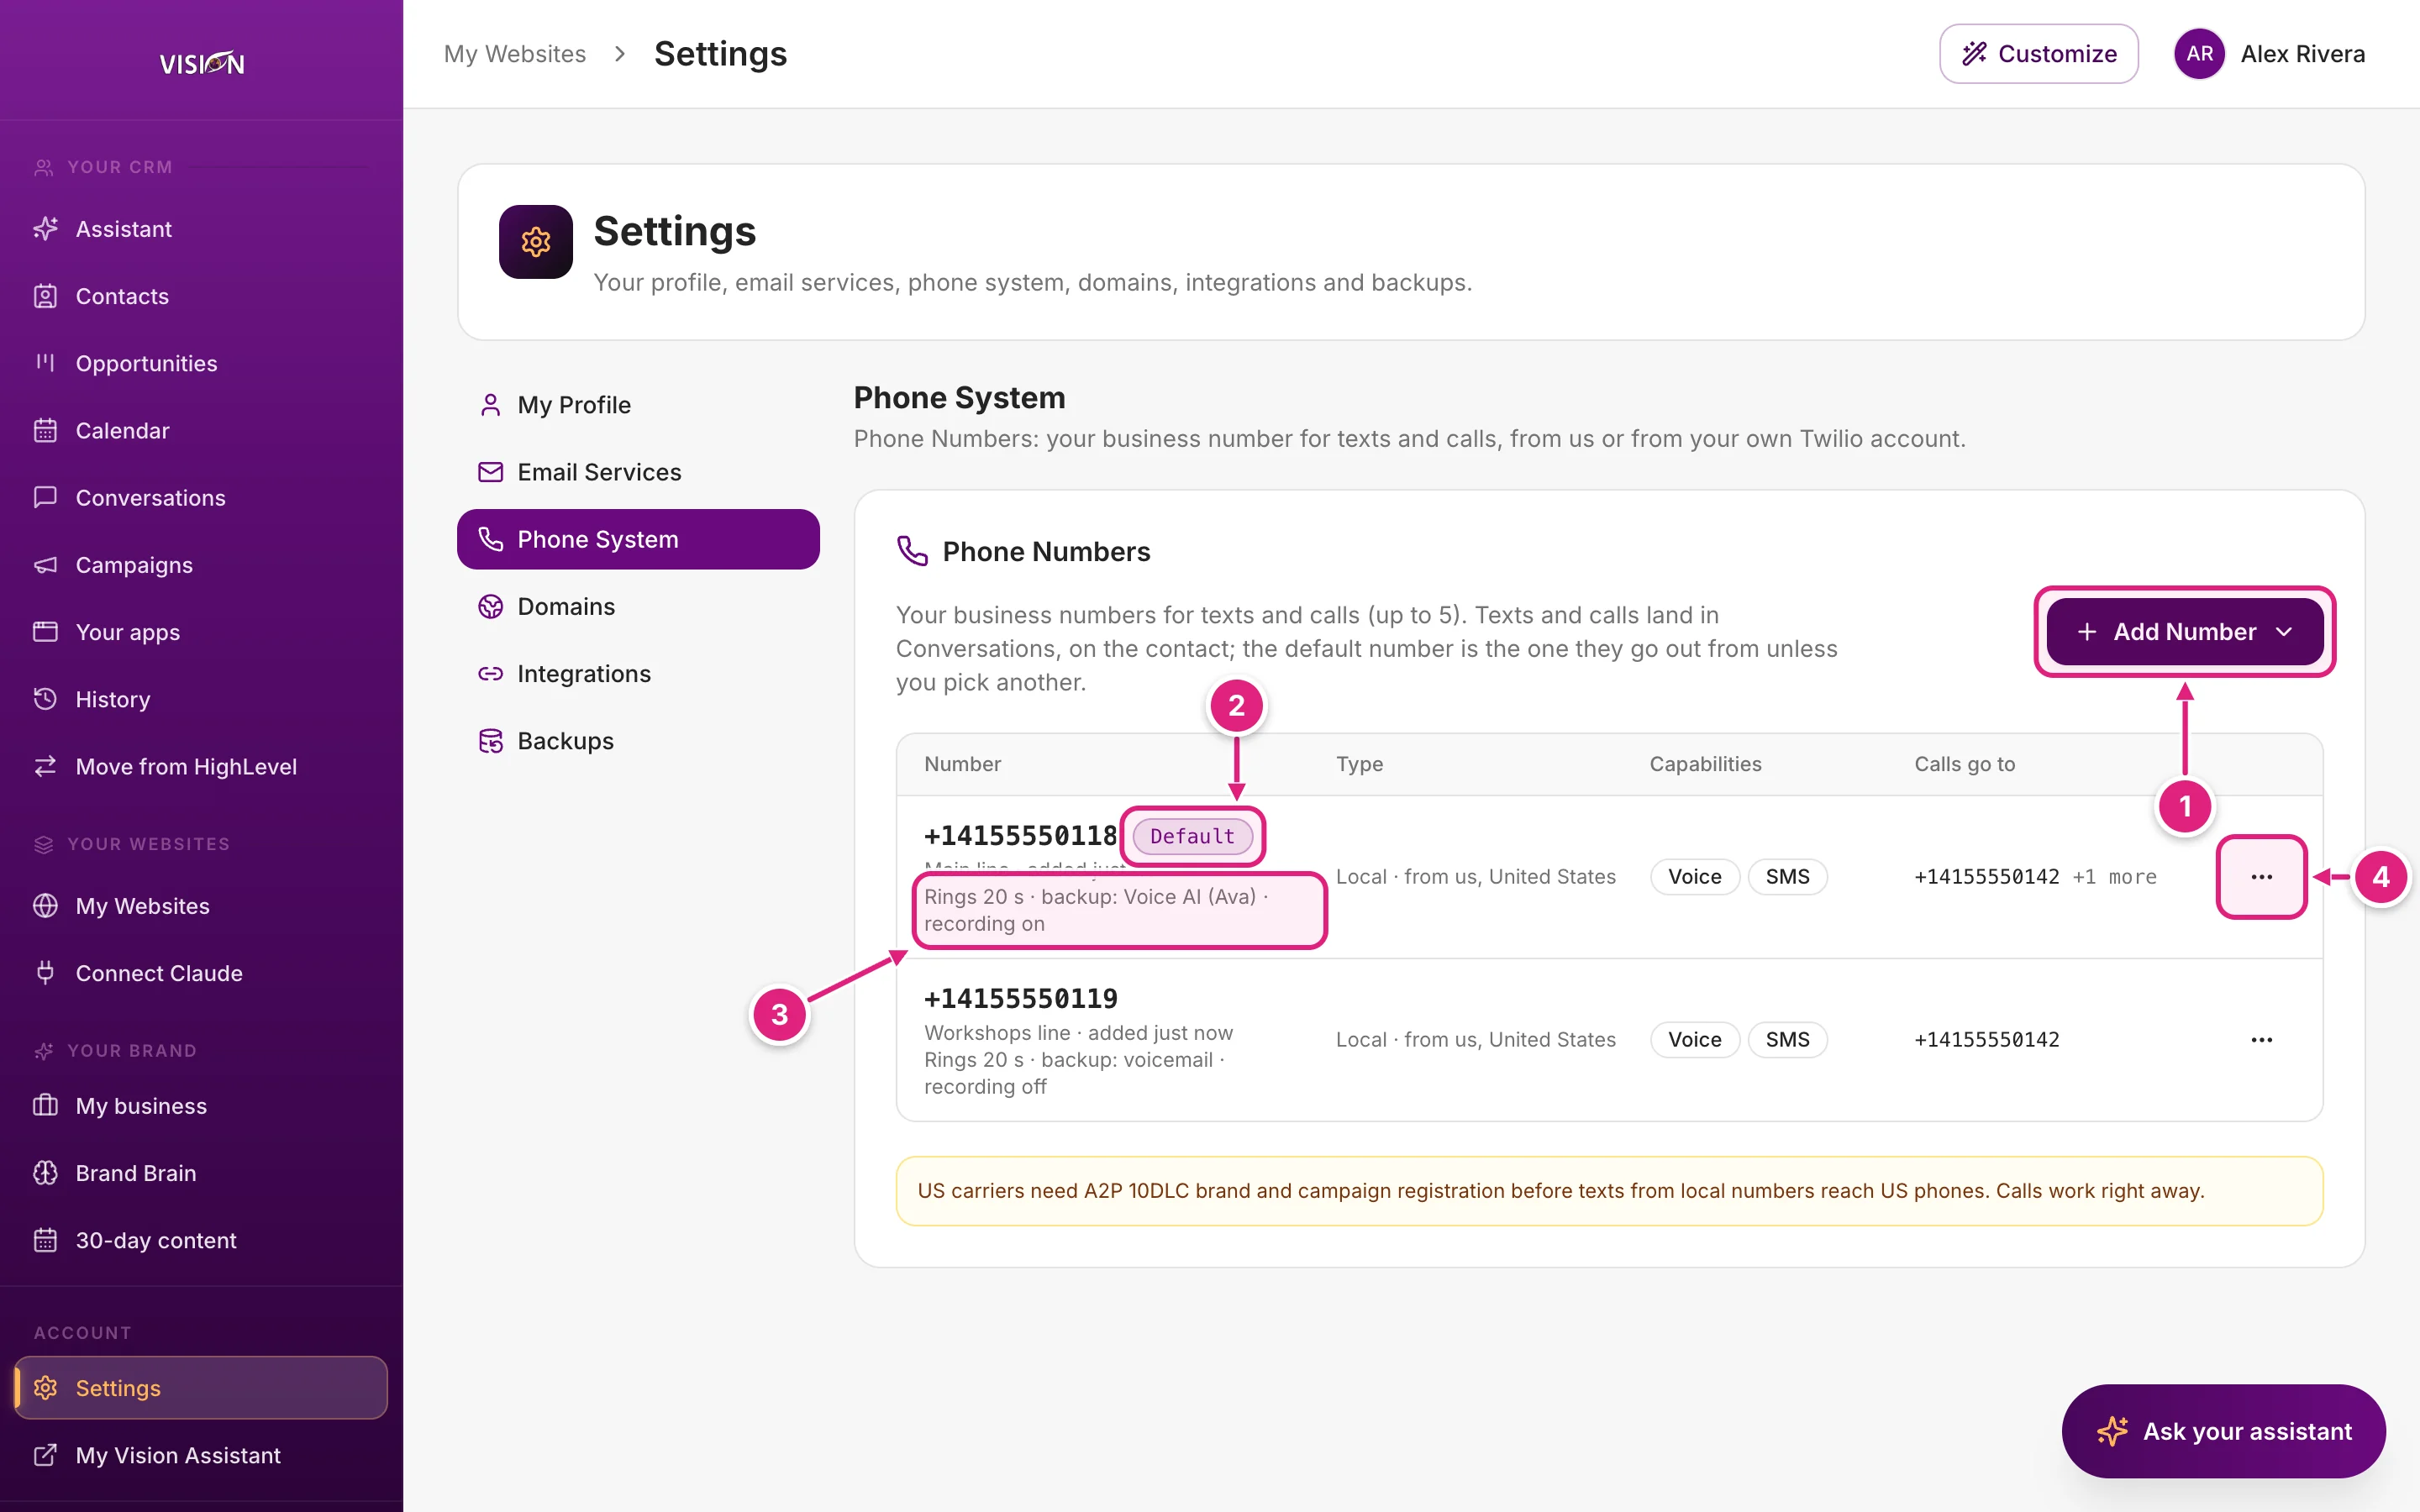The height and width of the screenshot is (1512, 2420).
Task: Open the Your apps window icon
Action: [45, 632]
